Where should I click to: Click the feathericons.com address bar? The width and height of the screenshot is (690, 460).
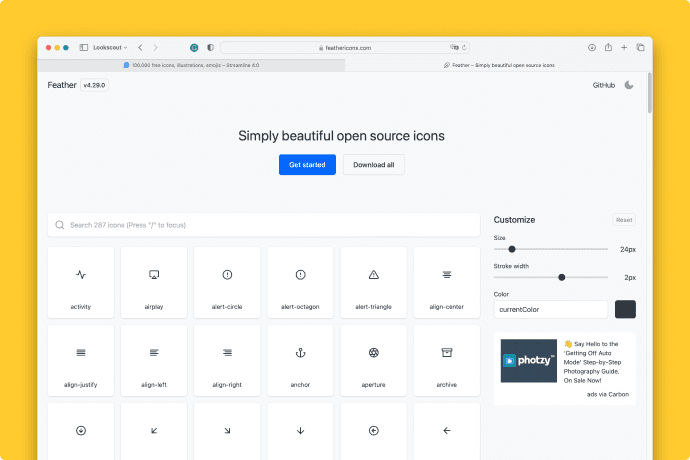point(345,48)
